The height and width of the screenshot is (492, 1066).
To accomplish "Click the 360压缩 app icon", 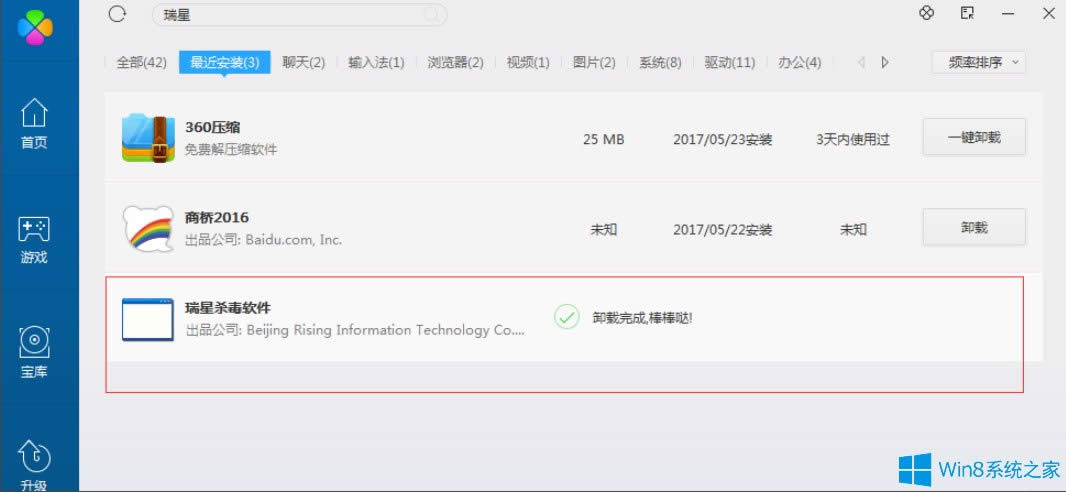I will 148,137.
